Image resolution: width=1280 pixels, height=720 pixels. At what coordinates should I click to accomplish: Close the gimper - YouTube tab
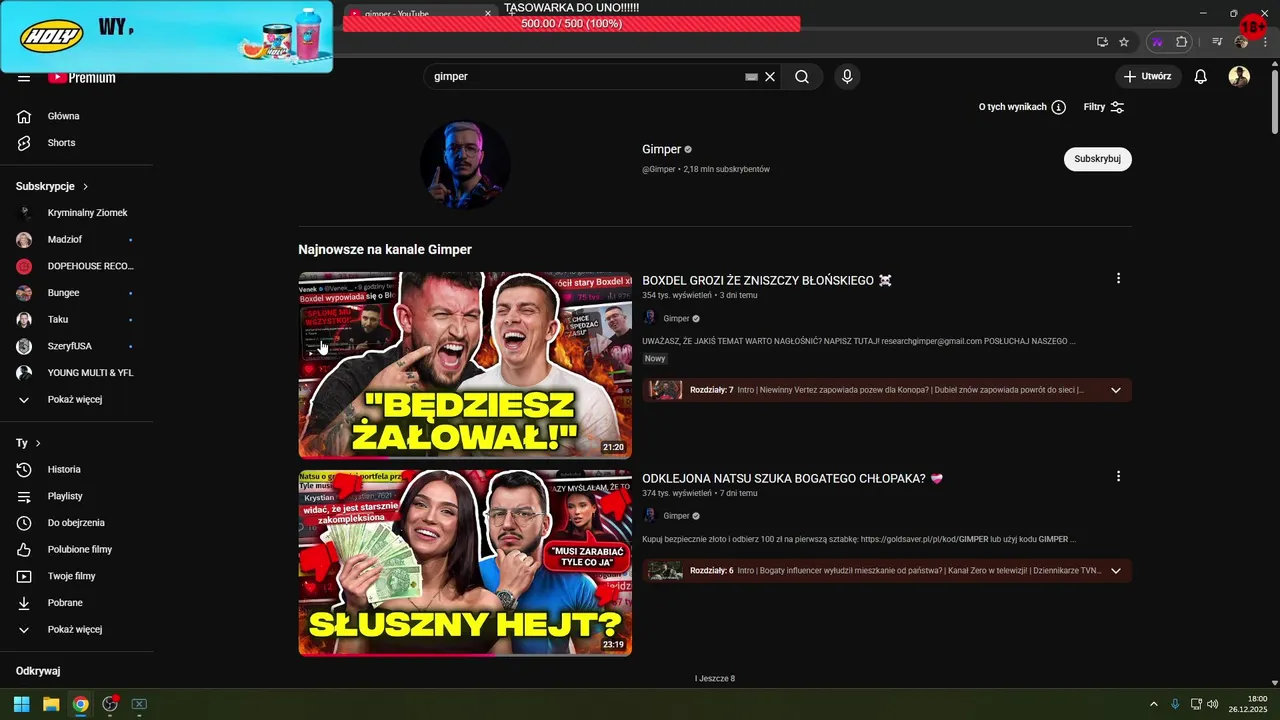coord(488,14)
